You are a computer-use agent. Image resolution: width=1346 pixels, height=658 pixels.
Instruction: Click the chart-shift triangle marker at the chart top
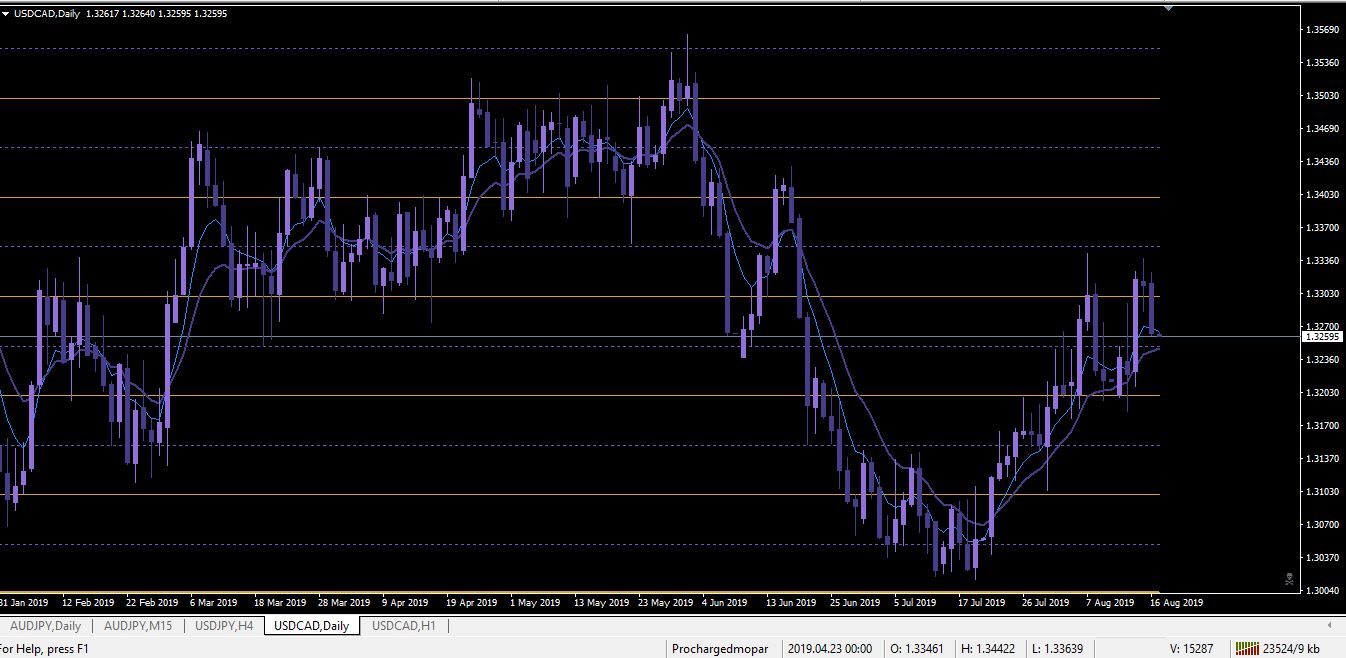1169,7
